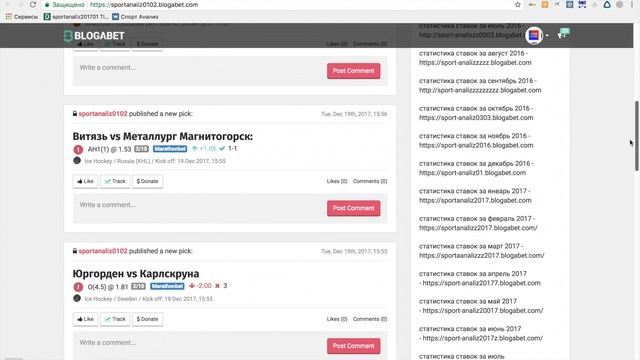Screen dimensions: 640x360
Task: Like the Витязь vs Металлург pick
Action: [85, 181]
